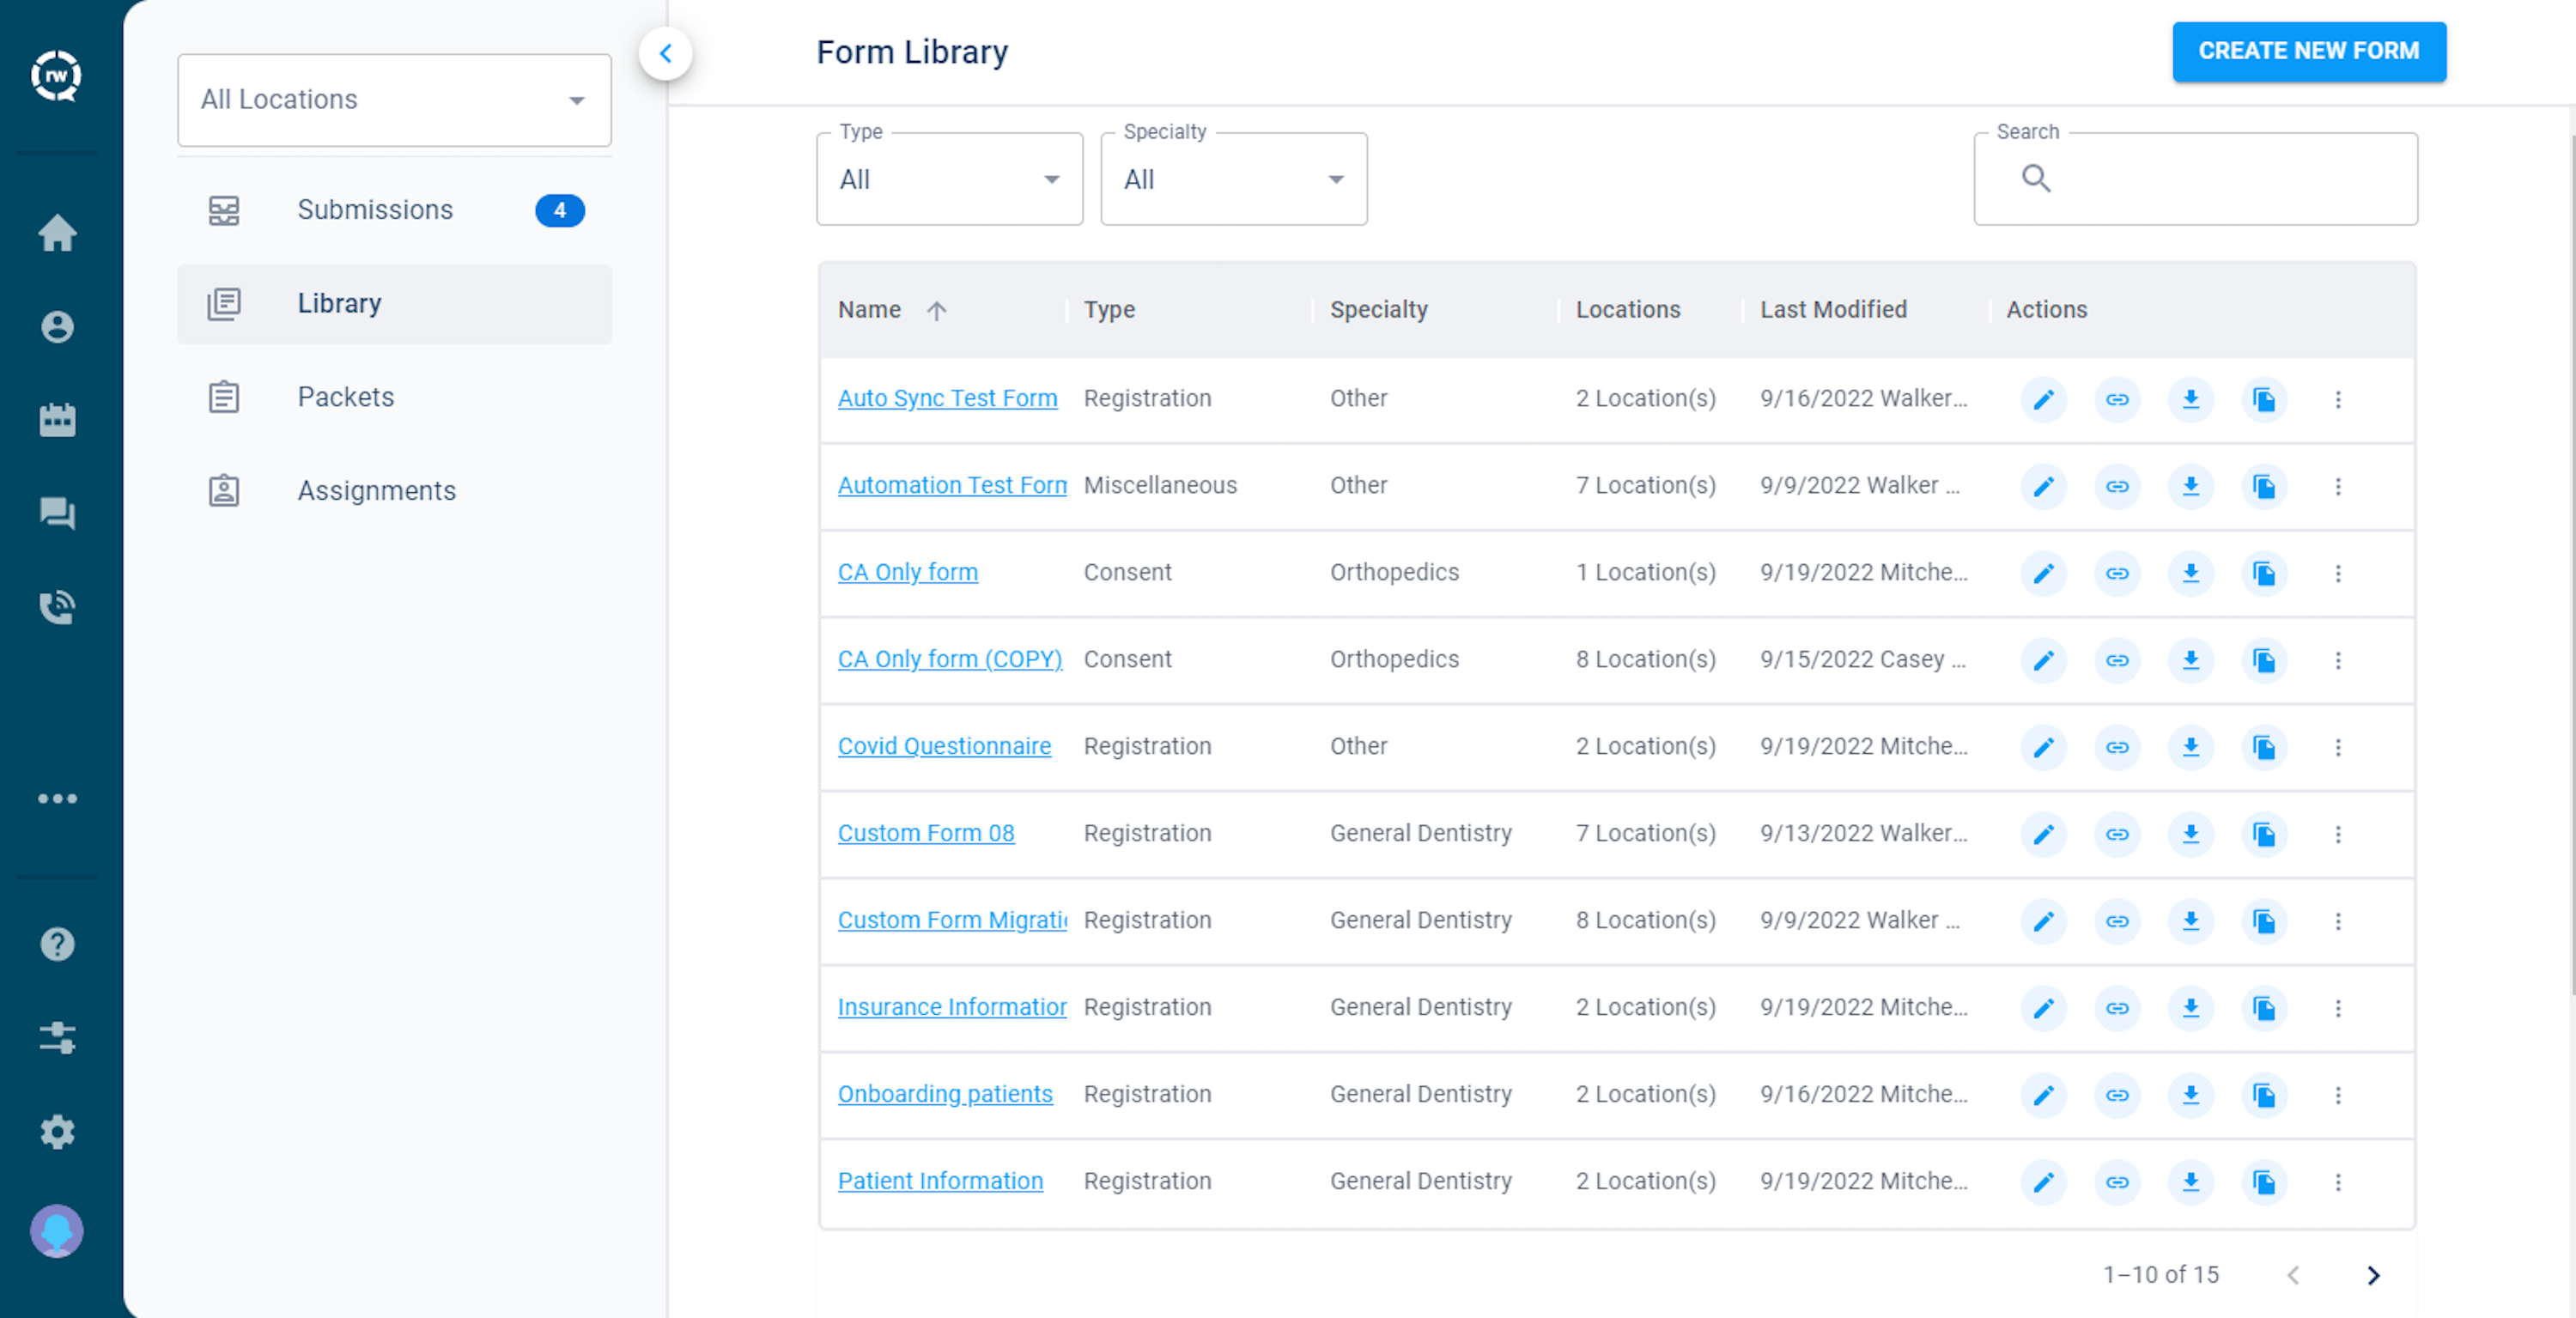
Task: Copy link for Automation Test Form
Action: [x=2117, y=487]
